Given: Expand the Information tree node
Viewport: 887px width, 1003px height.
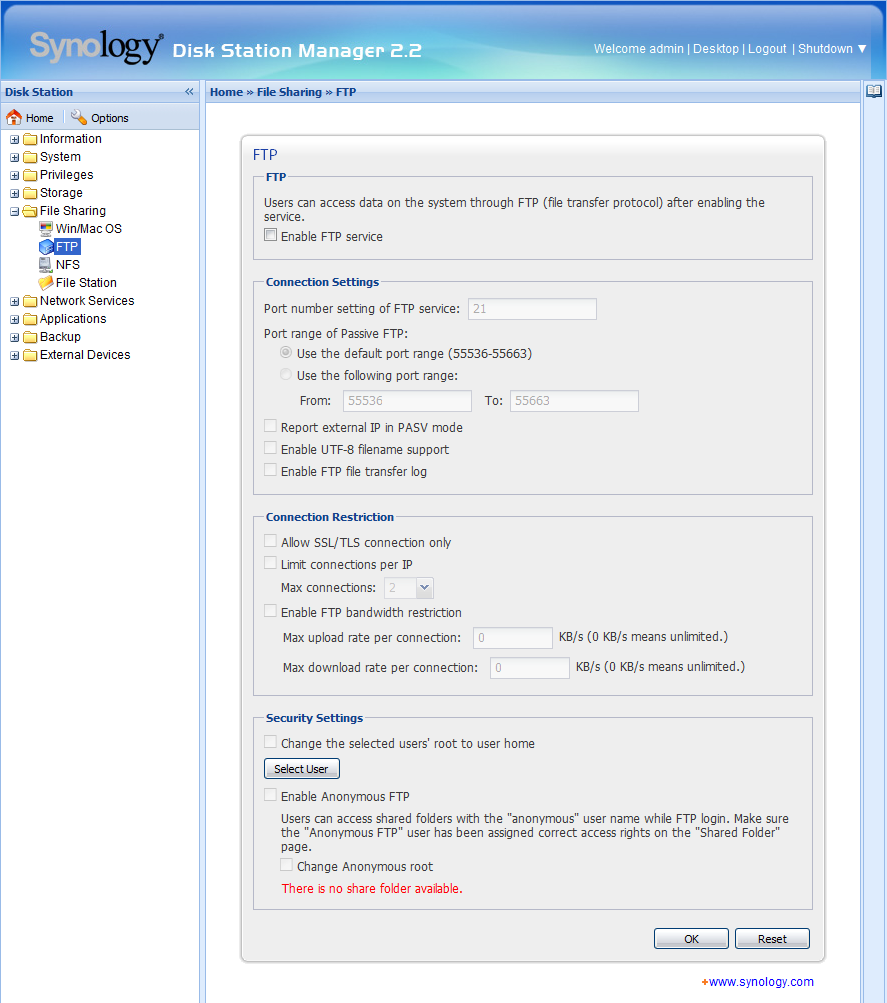Looking at the screenshot, I should coord(14,139).
